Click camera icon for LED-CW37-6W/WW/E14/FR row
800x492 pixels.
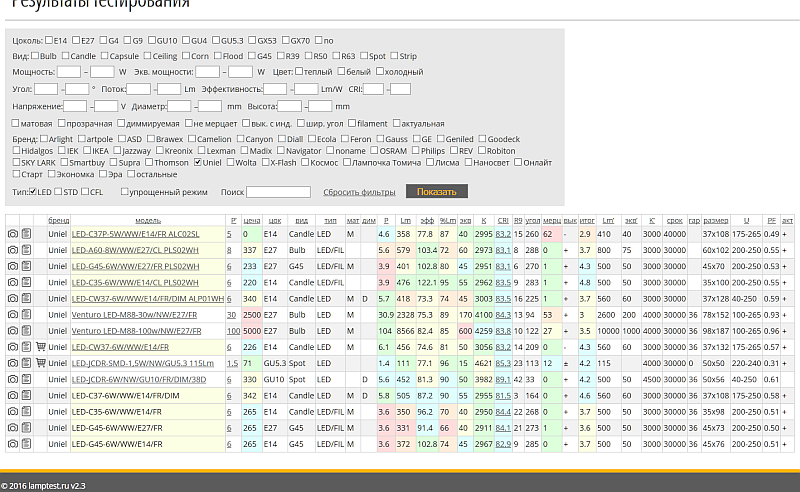[x=13, y=347]
